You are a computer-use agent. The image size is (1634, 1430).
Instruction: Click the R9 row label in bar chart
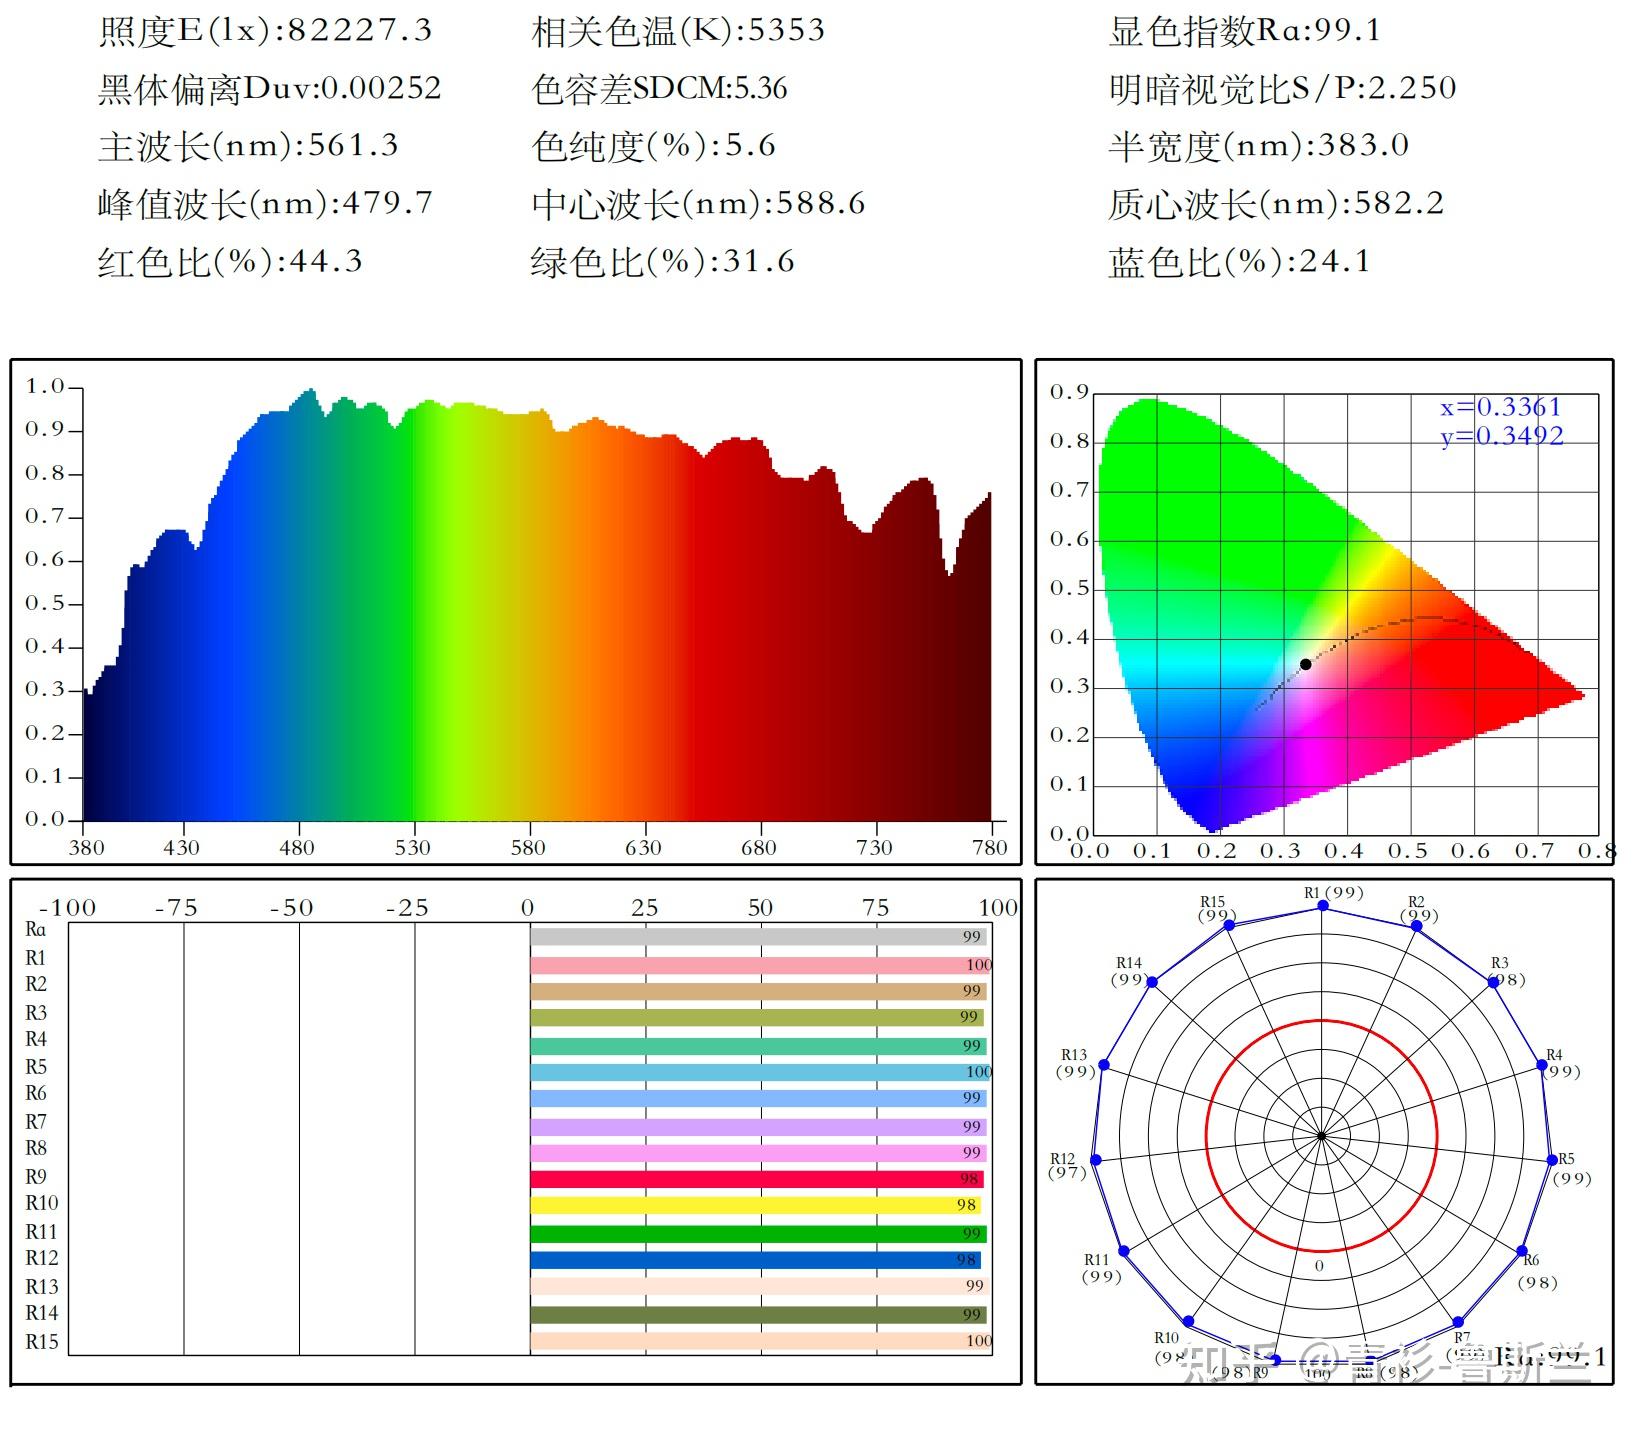point(36,1176)
